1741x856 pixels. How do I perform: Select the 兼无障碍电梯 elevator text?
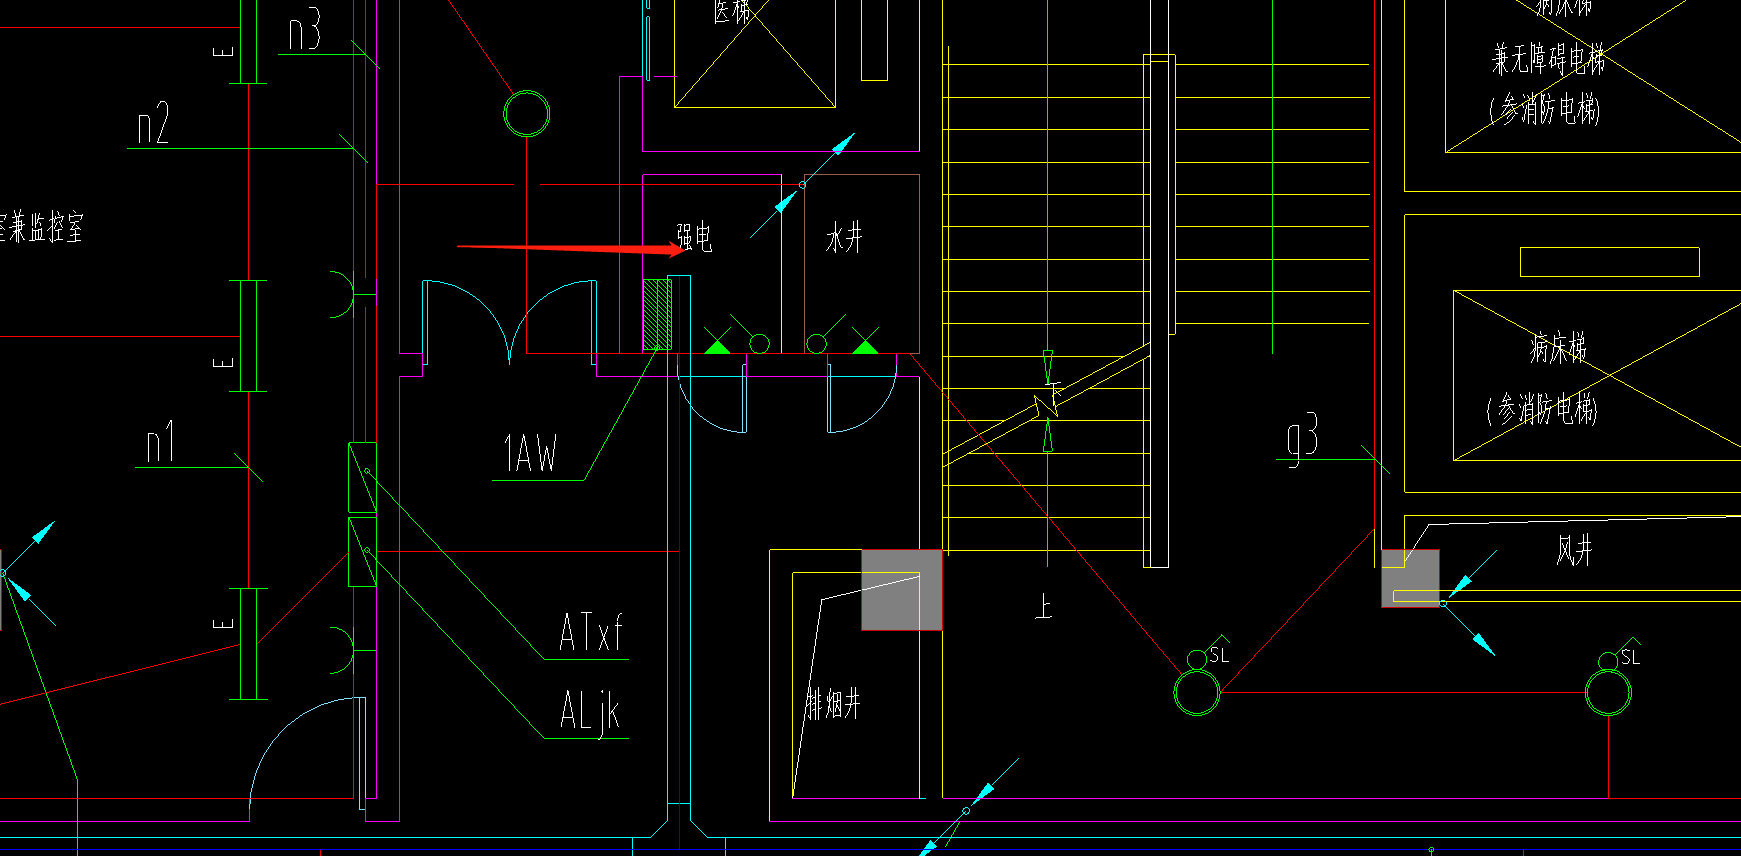[1548, 59]
